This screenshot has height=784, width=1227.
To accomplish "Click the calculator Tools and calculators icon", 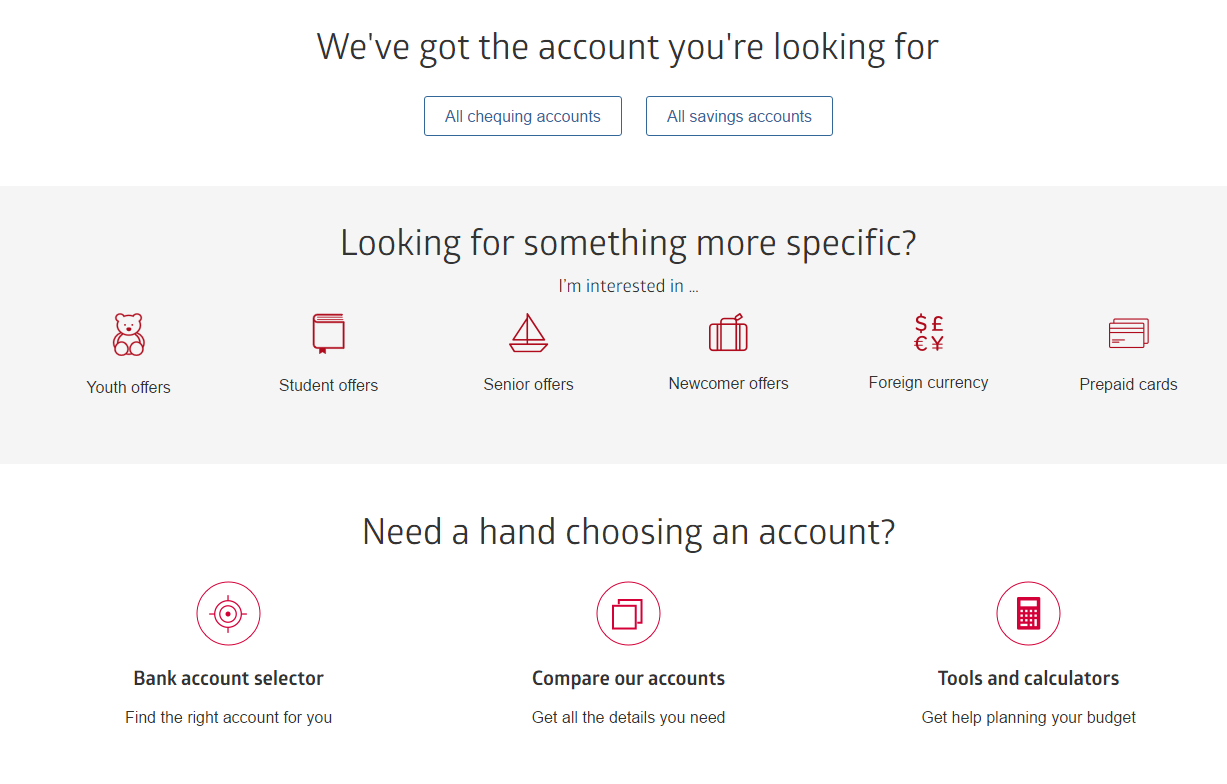I will [x=1028, y=613].
